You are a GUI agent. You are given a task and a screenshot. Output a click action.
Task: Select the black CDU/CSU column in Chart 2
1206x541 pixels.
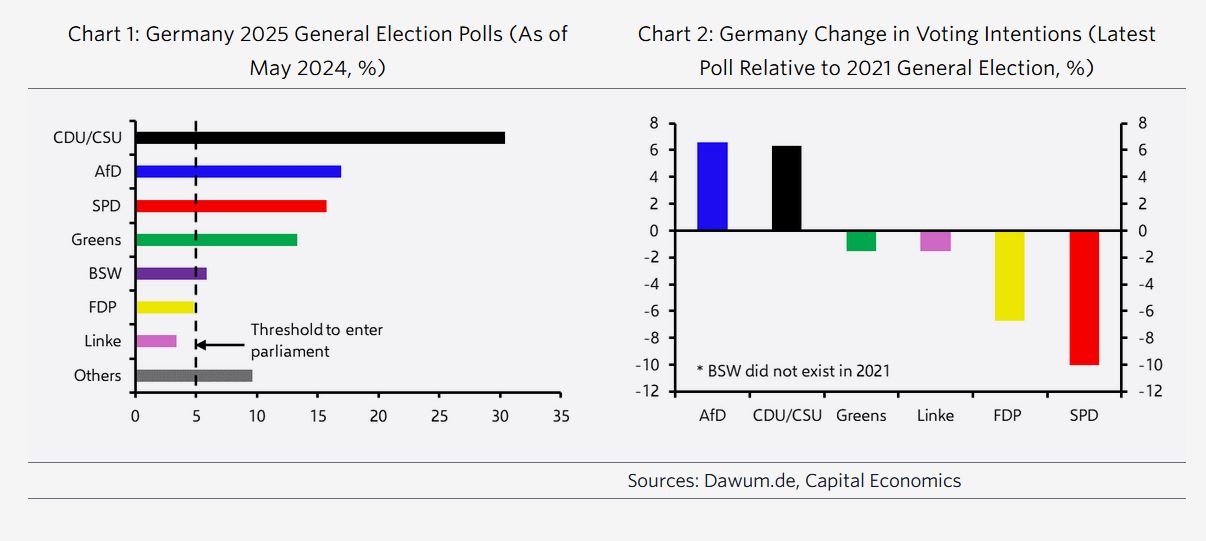[x=786, y=188]
